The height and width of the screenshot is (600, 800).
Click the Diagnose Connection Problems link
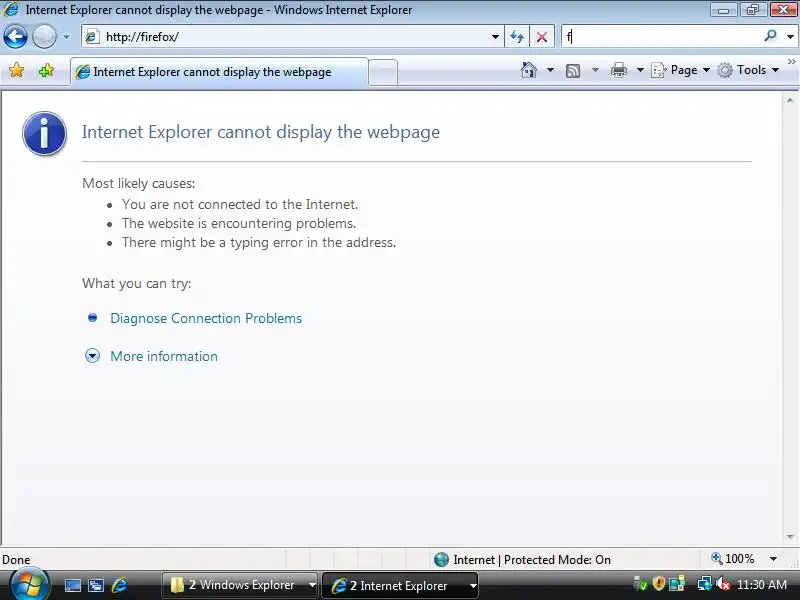click(x=206, y=318)
